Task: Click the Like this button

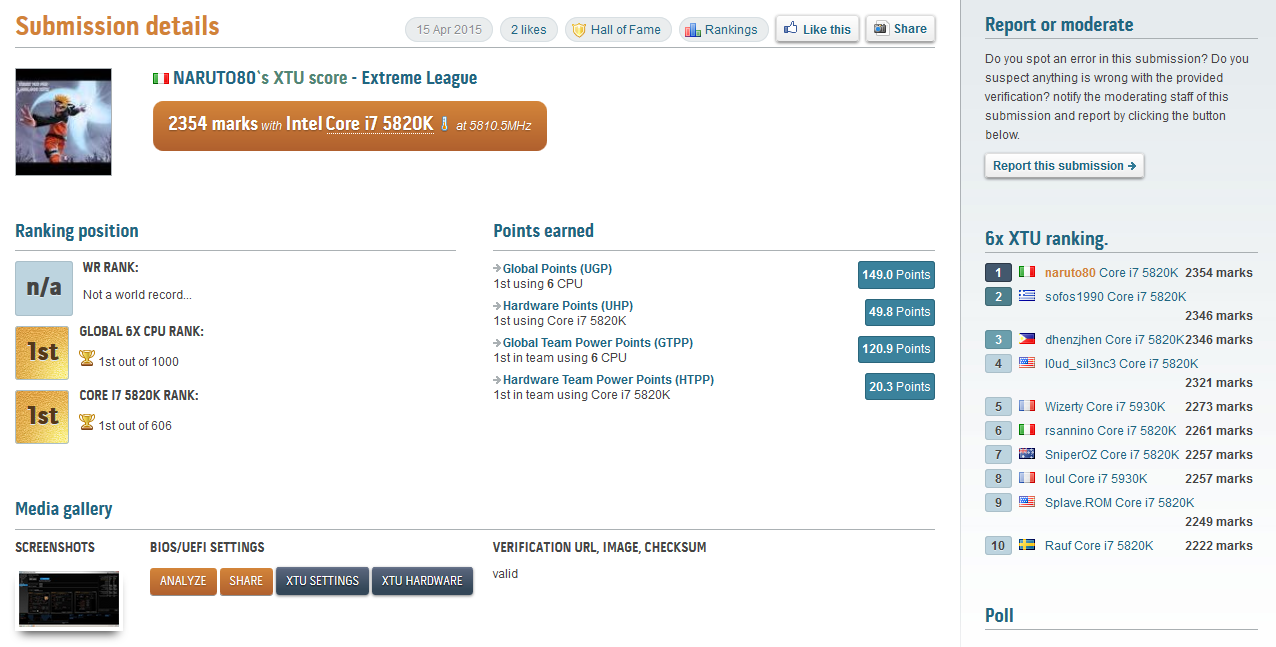Action: (817, 30)
